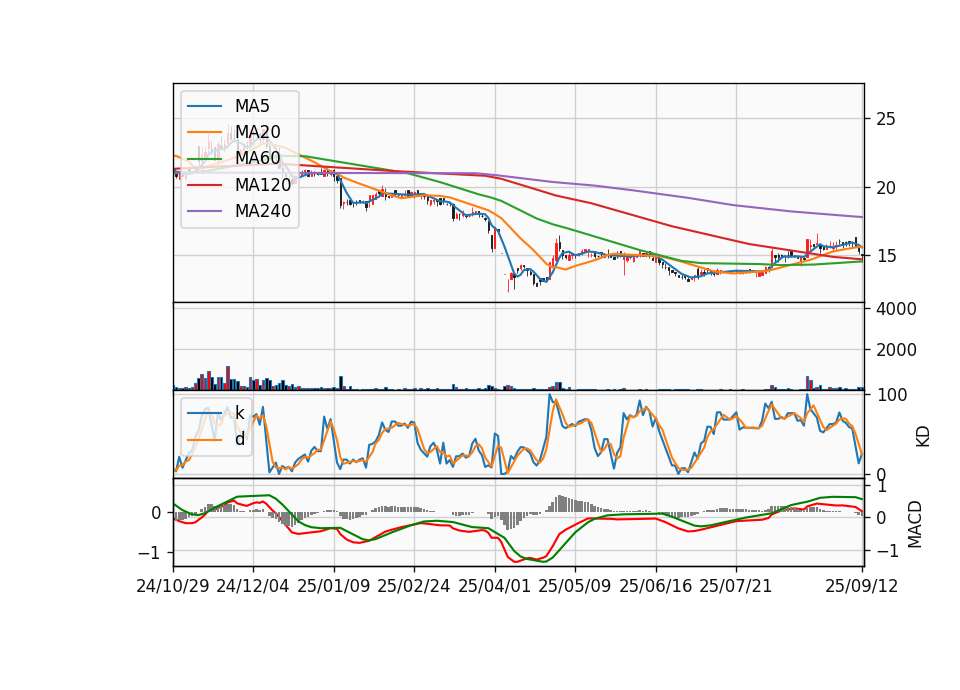Click the price axis value 15
This screenshot has height=690, width=960.
click(886, 256)
